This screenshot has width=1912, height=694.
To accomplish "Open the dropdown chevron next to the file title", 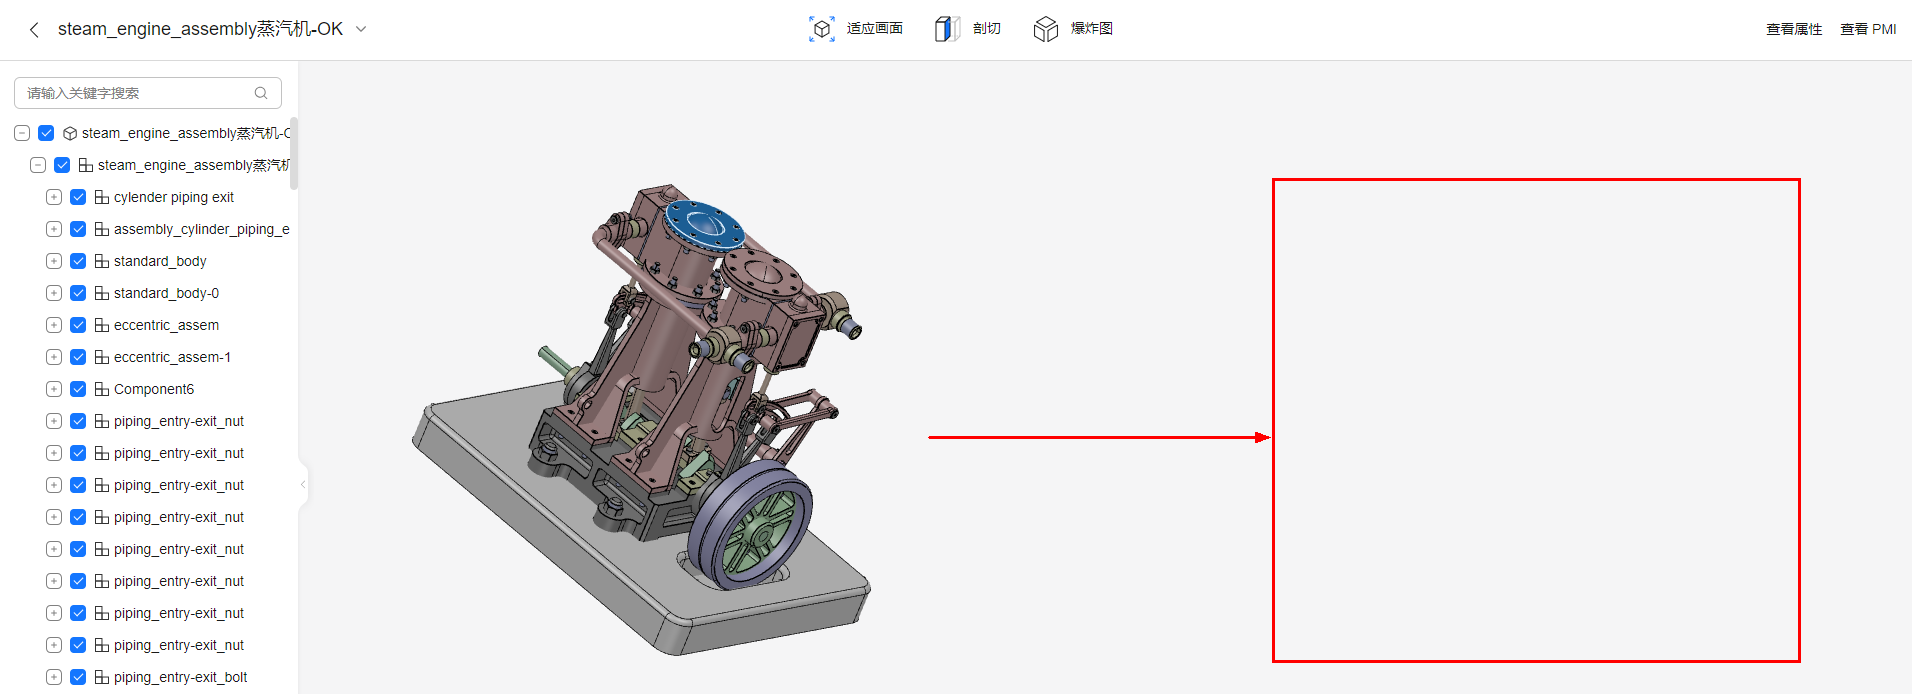I will (361, 30).
